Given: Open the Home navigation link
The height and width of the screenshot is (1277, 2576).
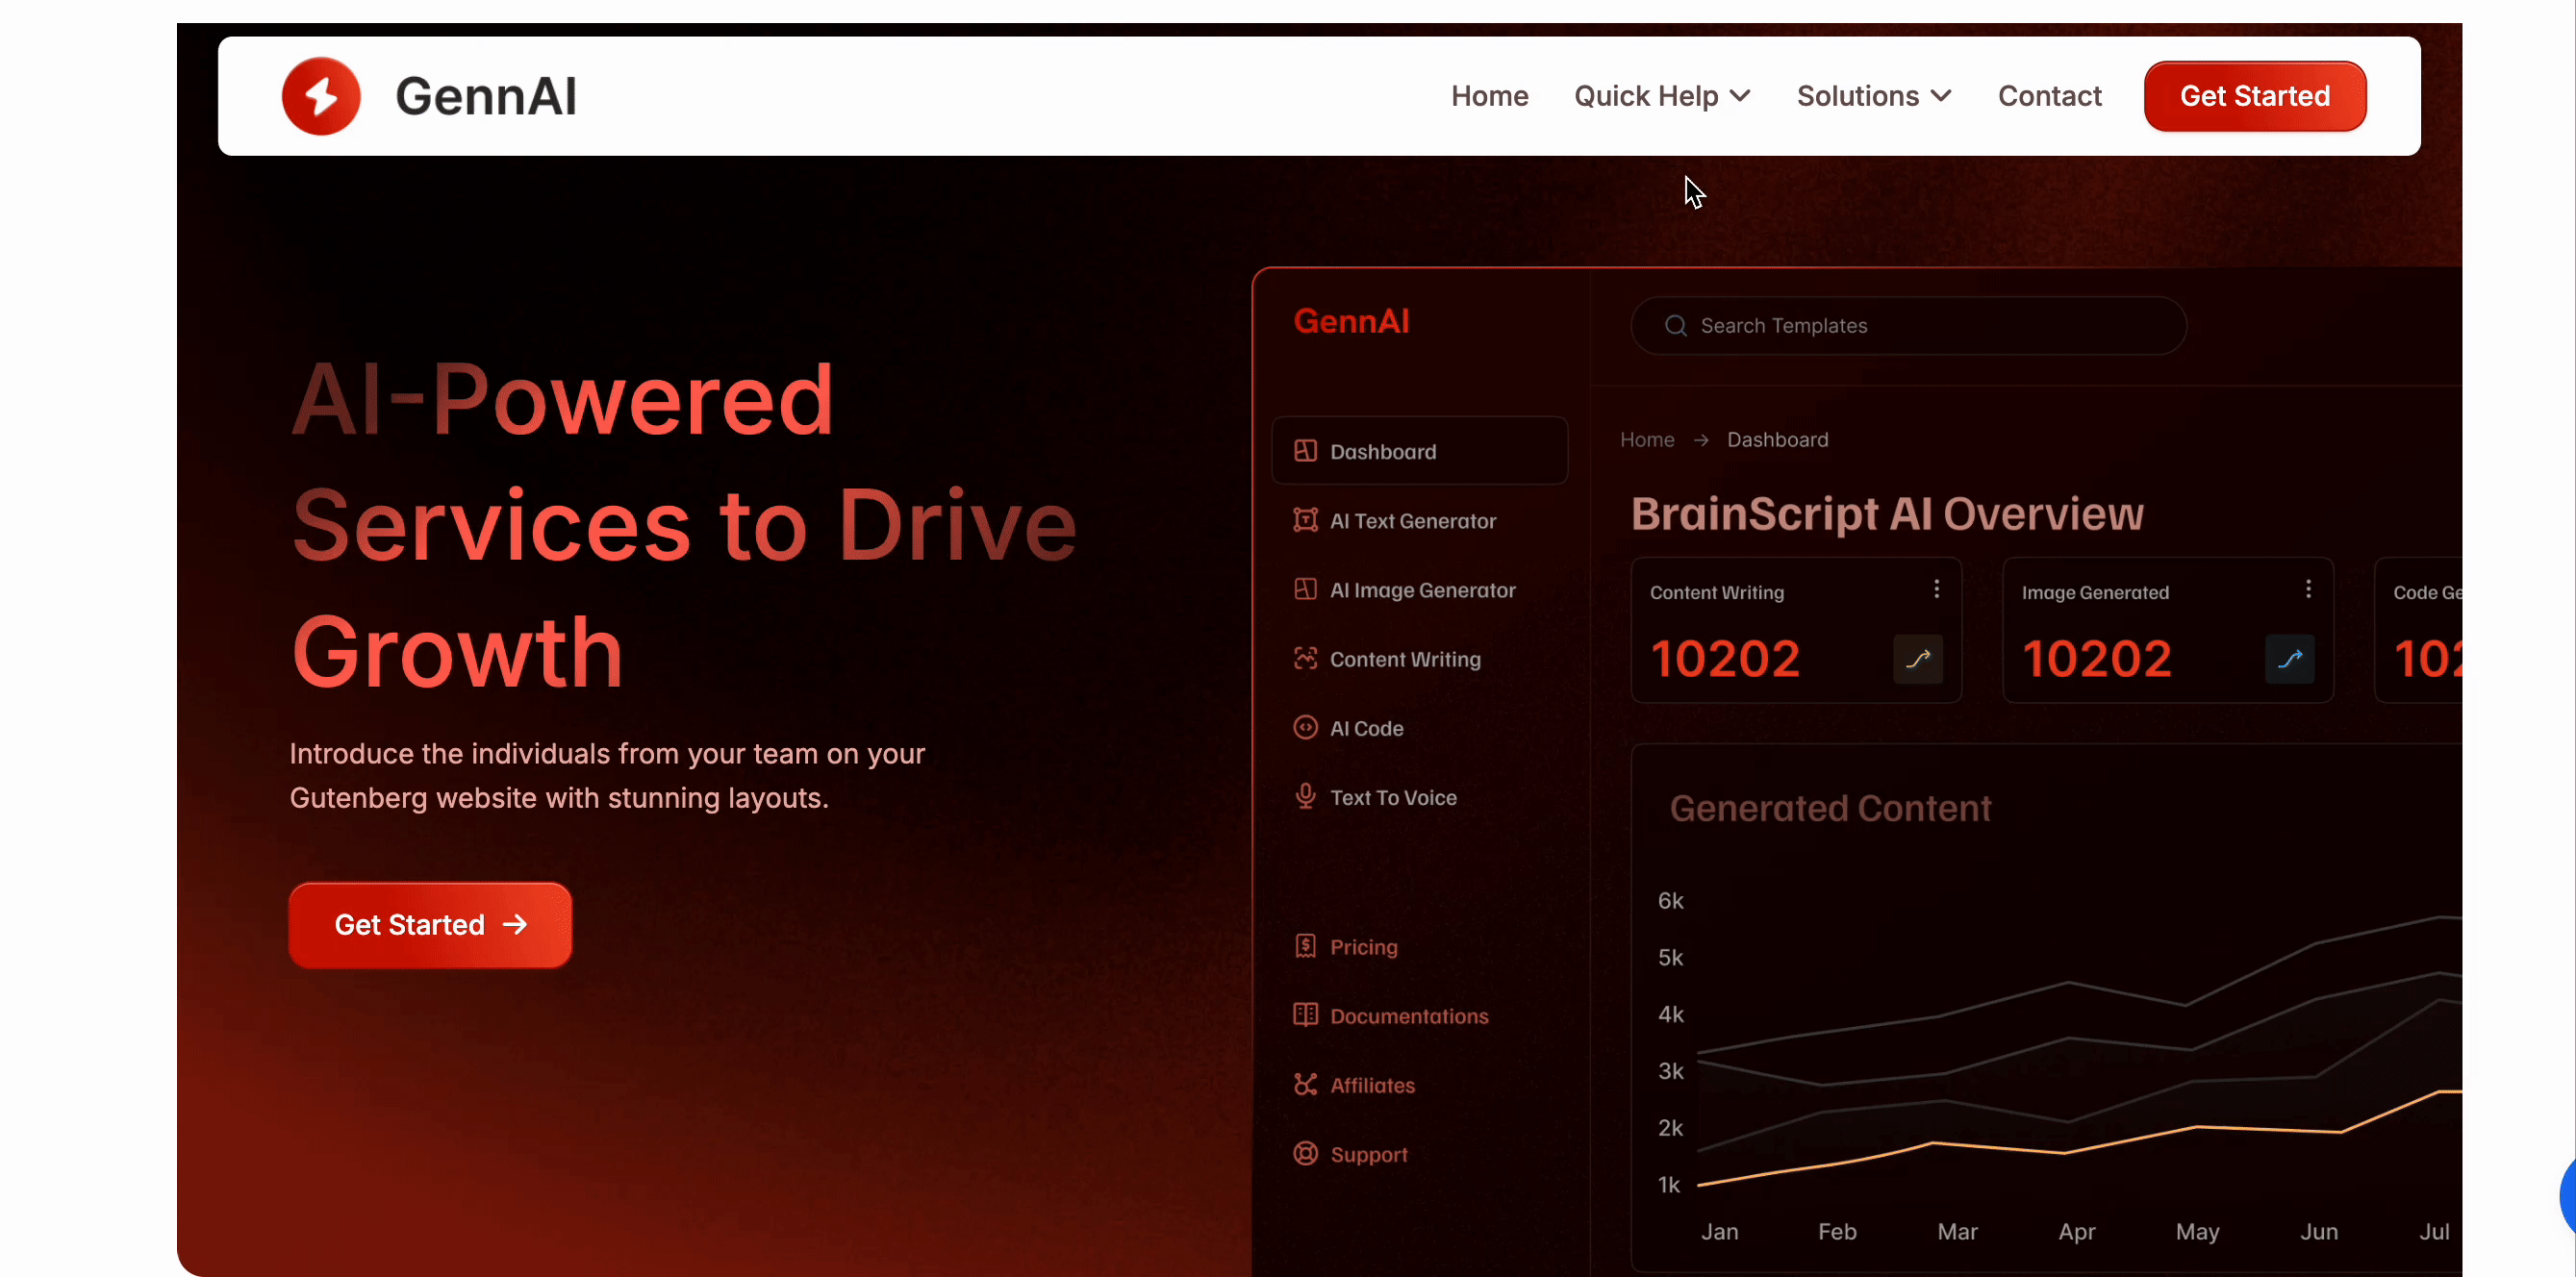Looking at the screenshot, I should [1489, 96].
